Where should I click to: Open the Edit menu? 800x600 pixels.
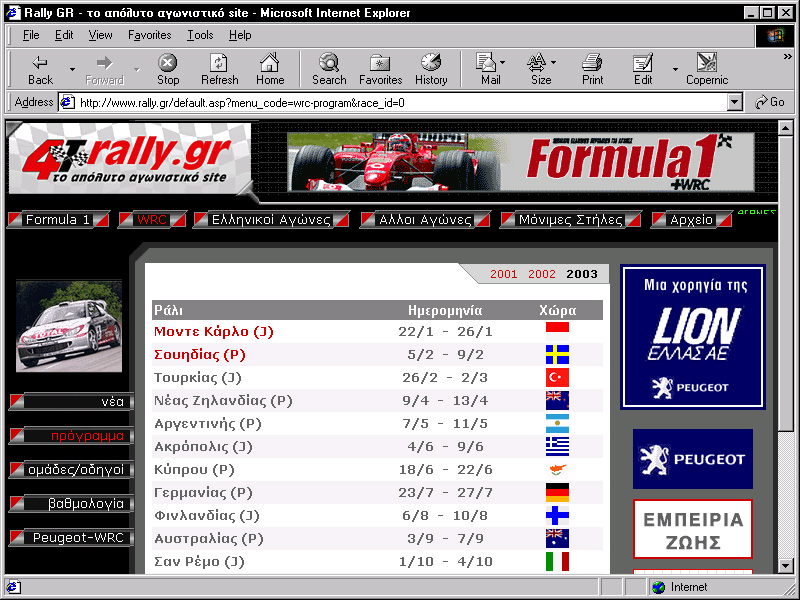(x=64, y=35)
